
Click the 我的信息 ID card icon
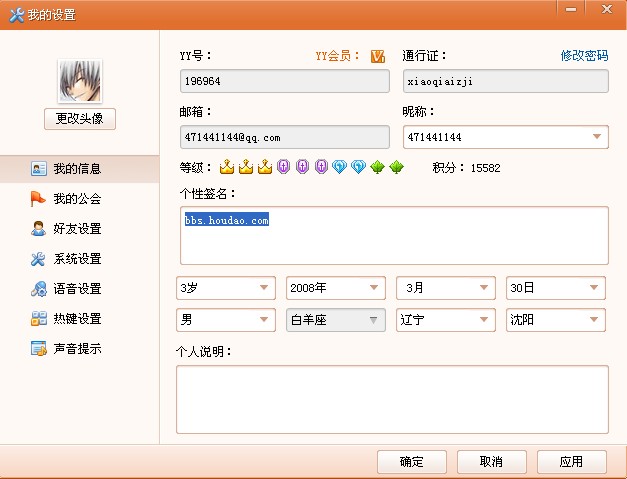38,169
